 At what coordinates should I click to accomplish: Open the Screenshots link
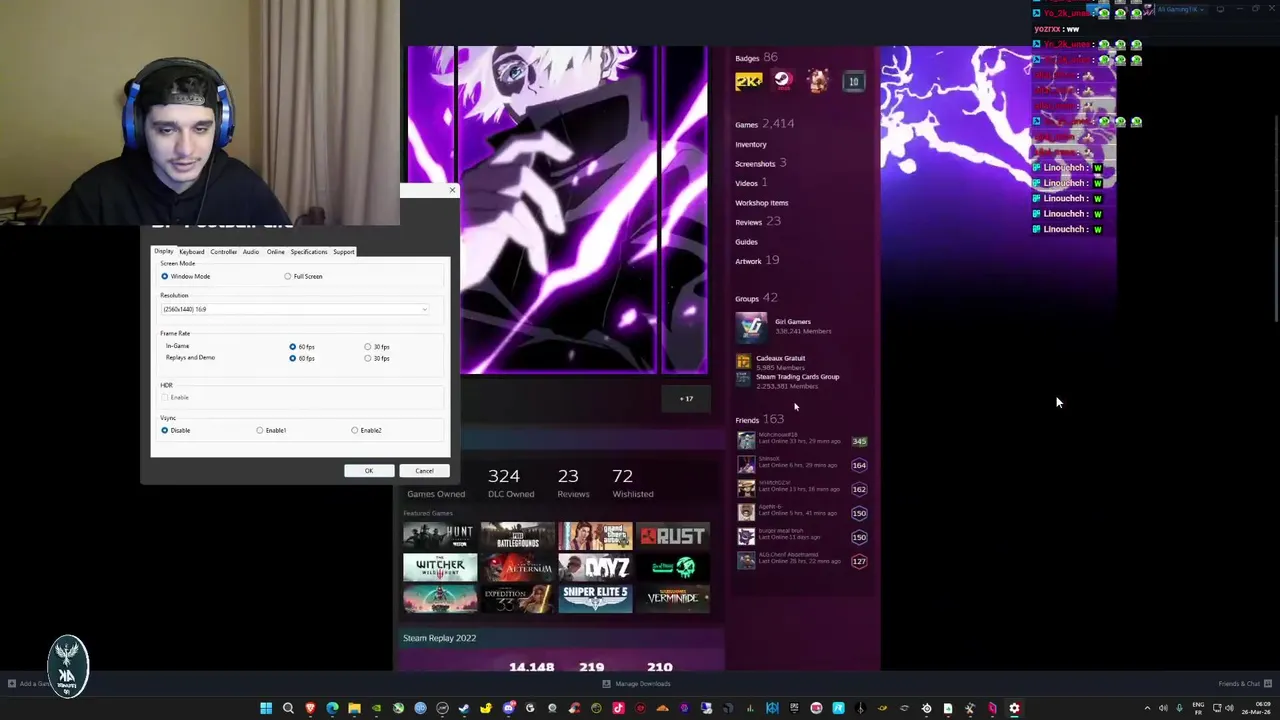761,163
